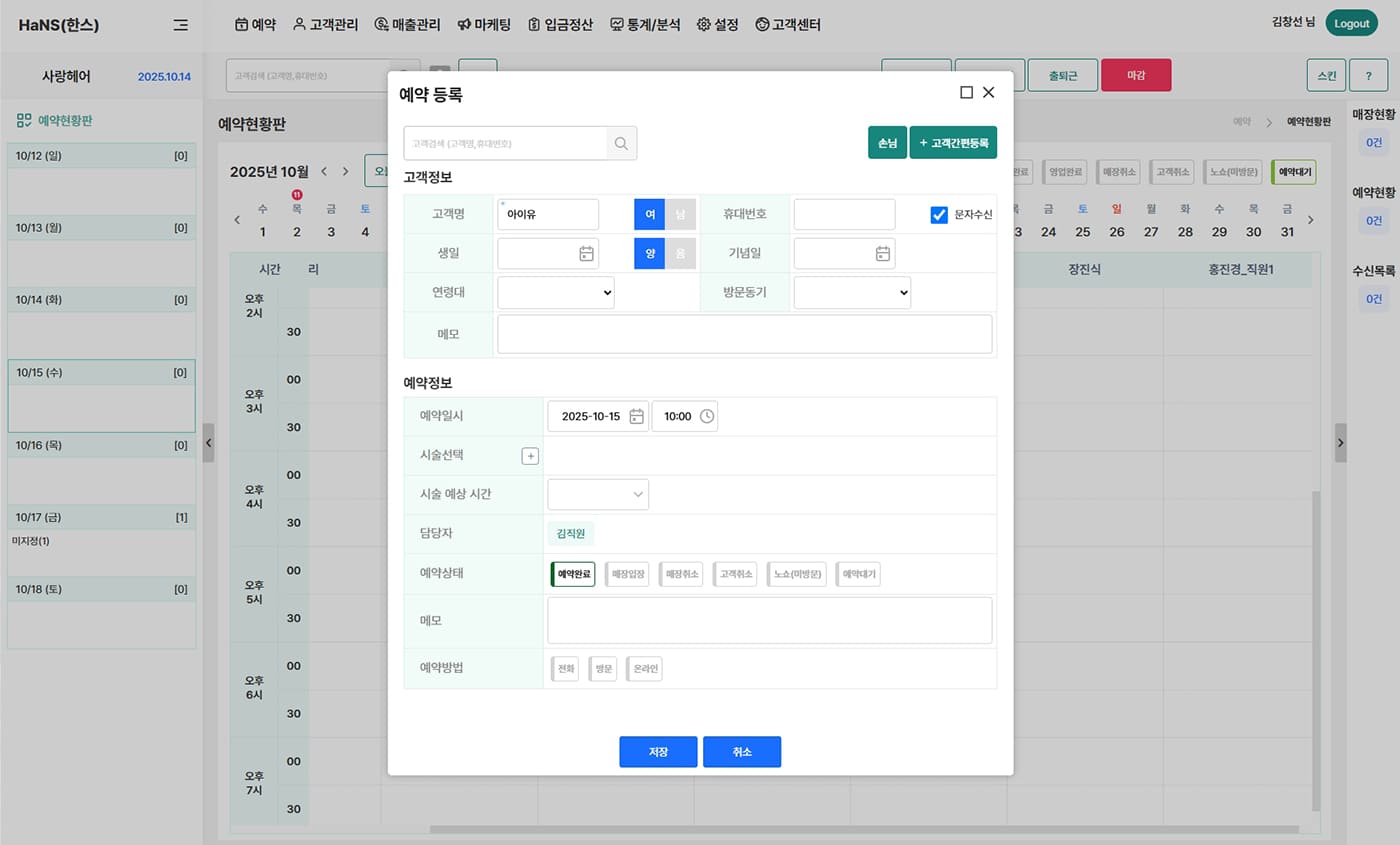
Task: Open the 고객관리 menu
Action: tap(325, 24)
